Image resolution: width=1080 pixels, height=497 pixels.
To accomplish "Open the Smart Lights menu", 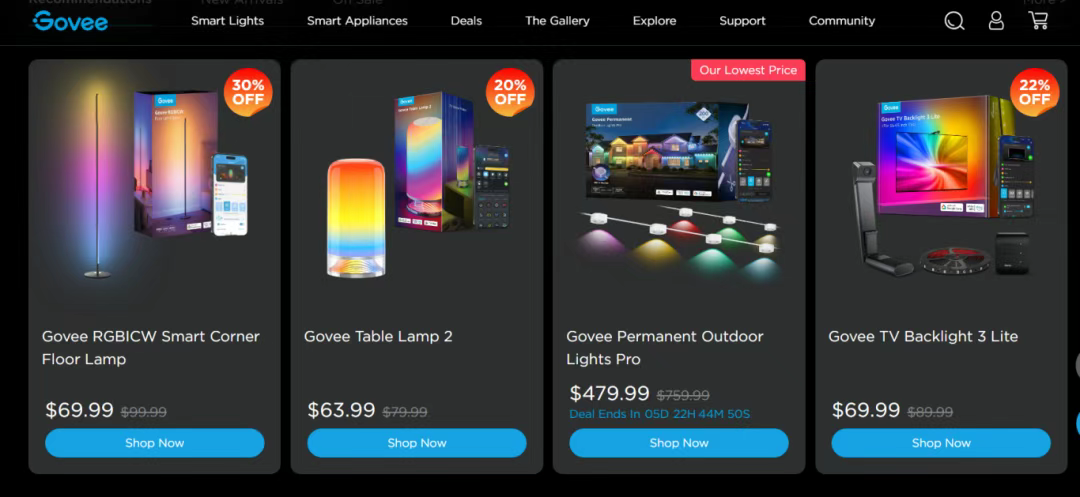I will [227, 21].
